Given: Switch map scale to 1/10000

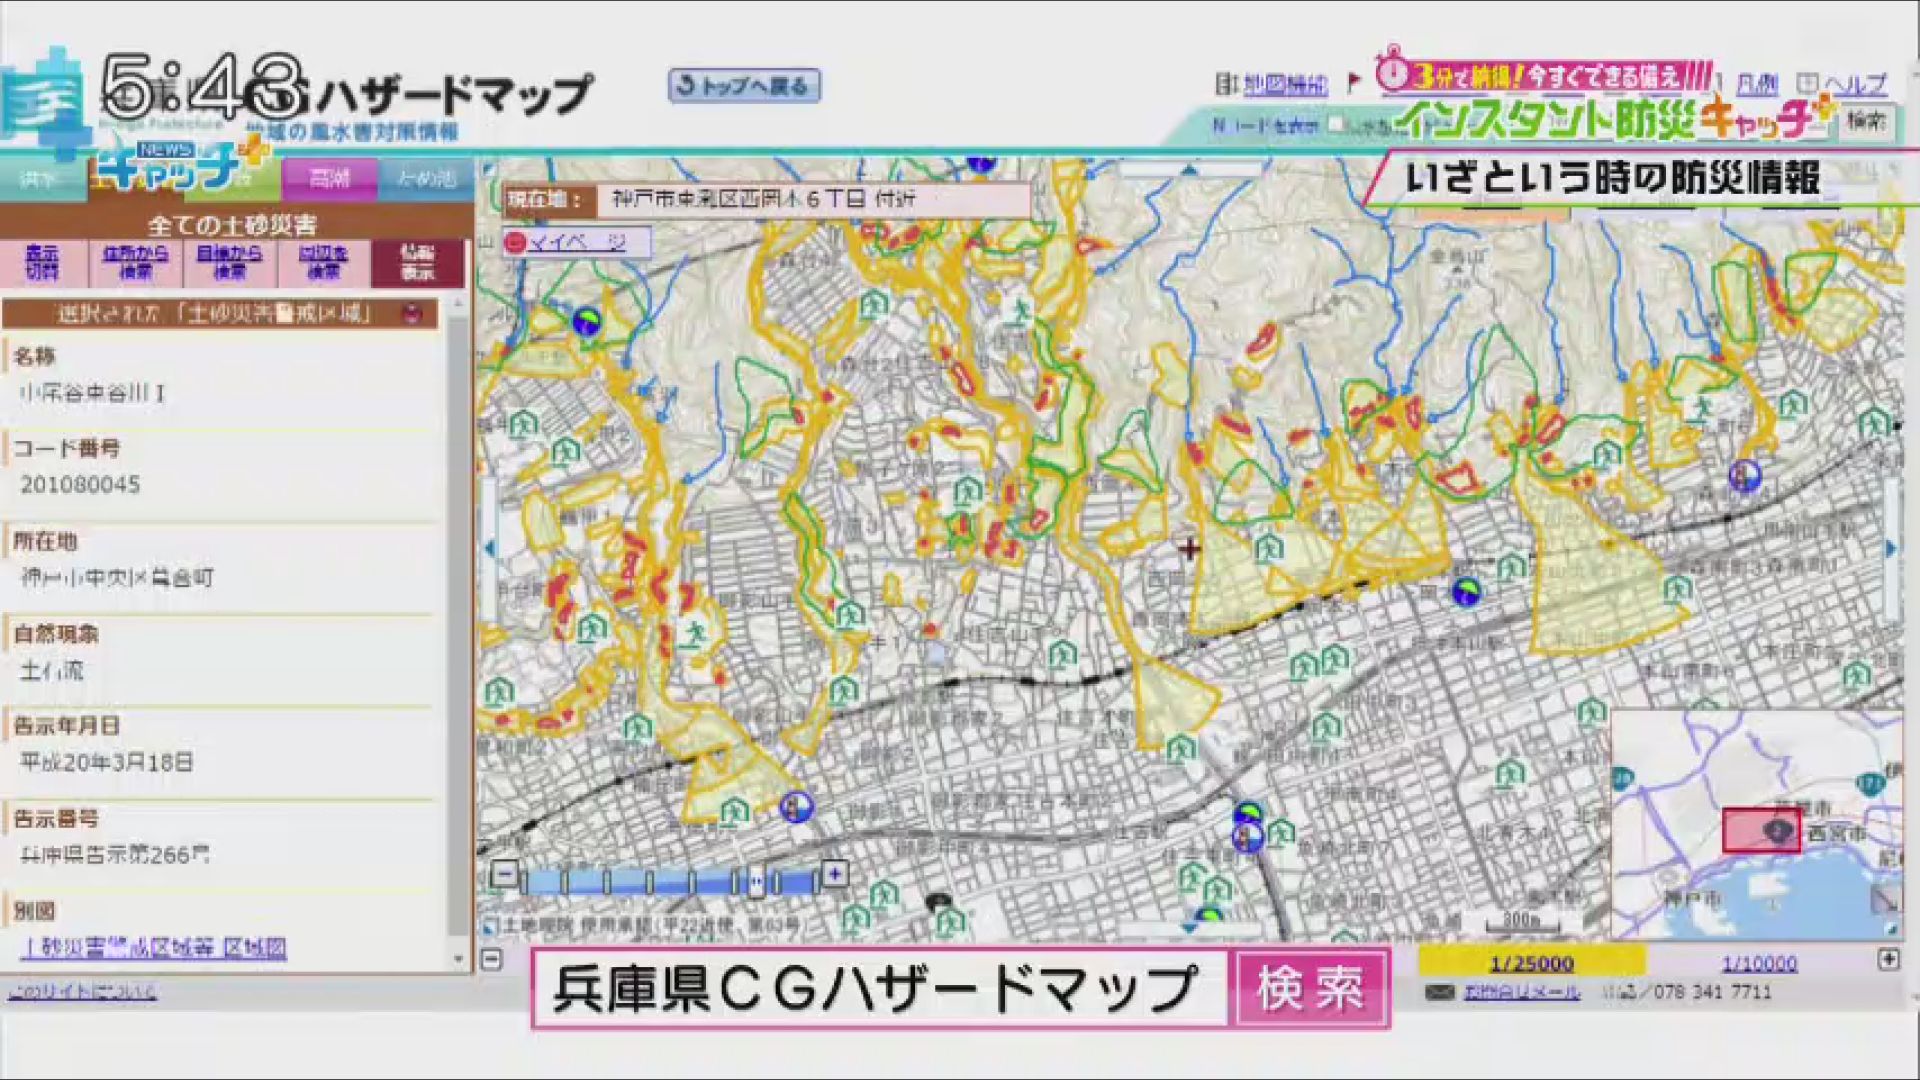Looking at the screenshot, I should click(1758, 964).
